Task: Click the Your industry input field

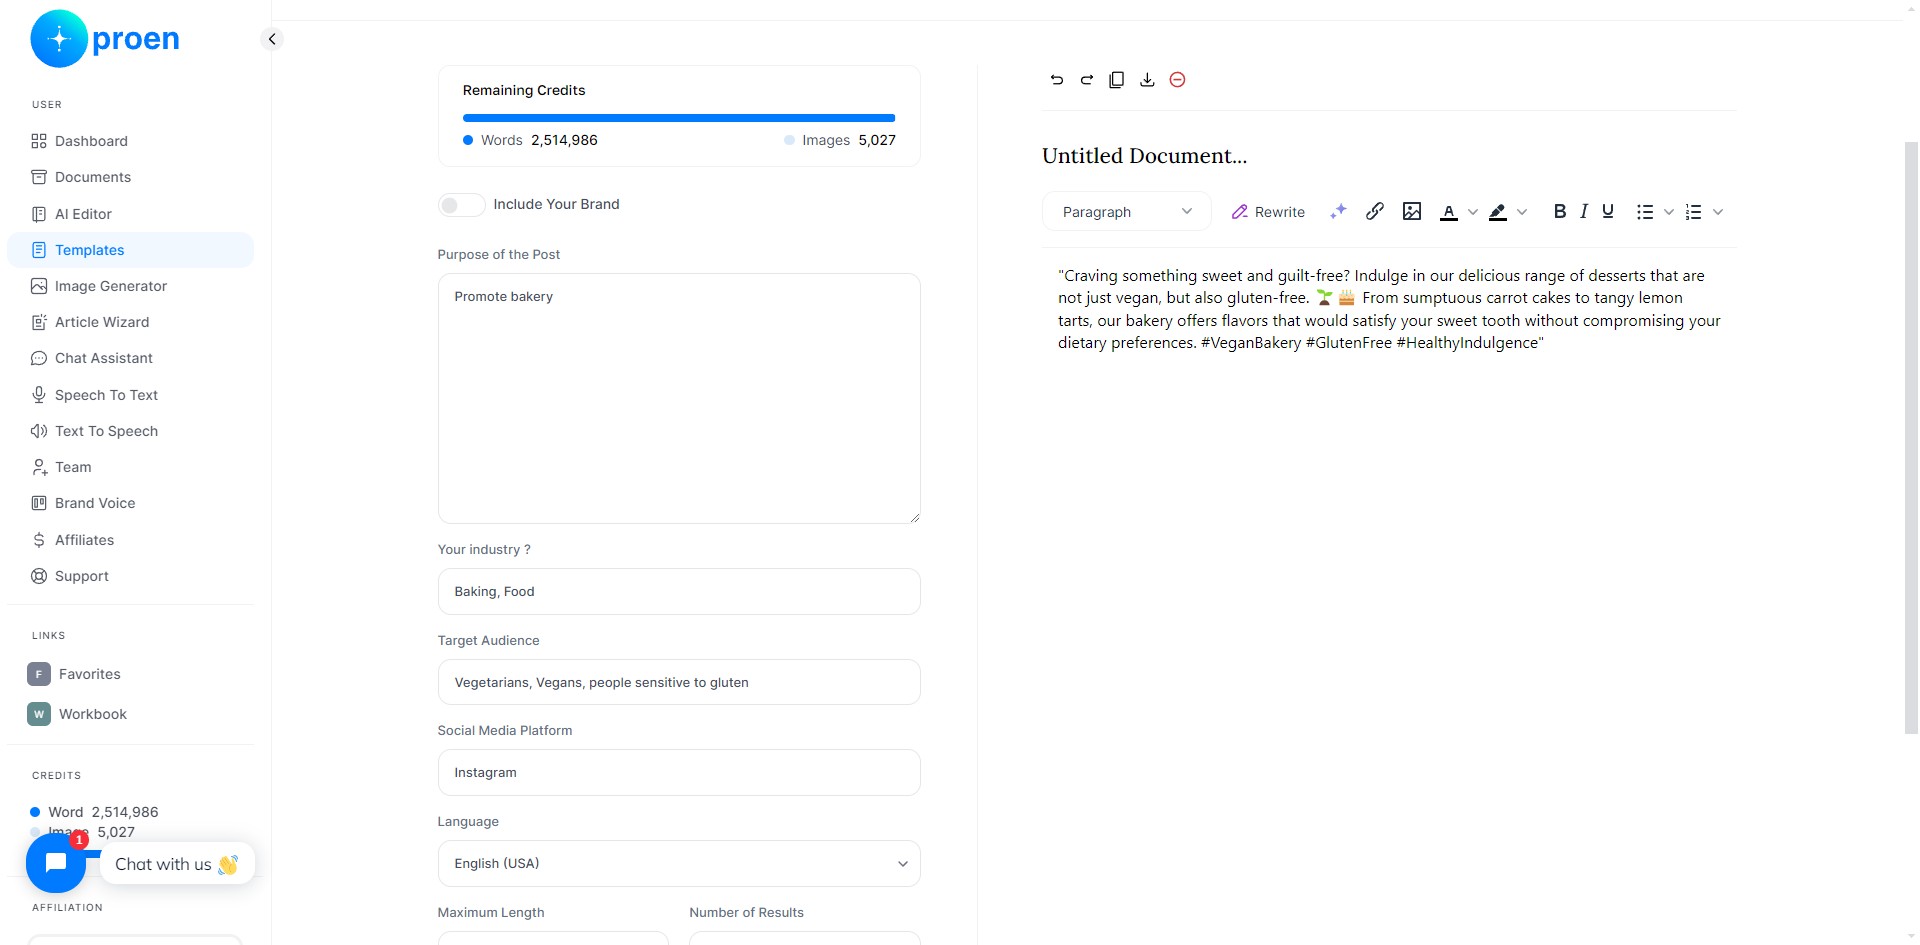Action: [x=679, y=592]
